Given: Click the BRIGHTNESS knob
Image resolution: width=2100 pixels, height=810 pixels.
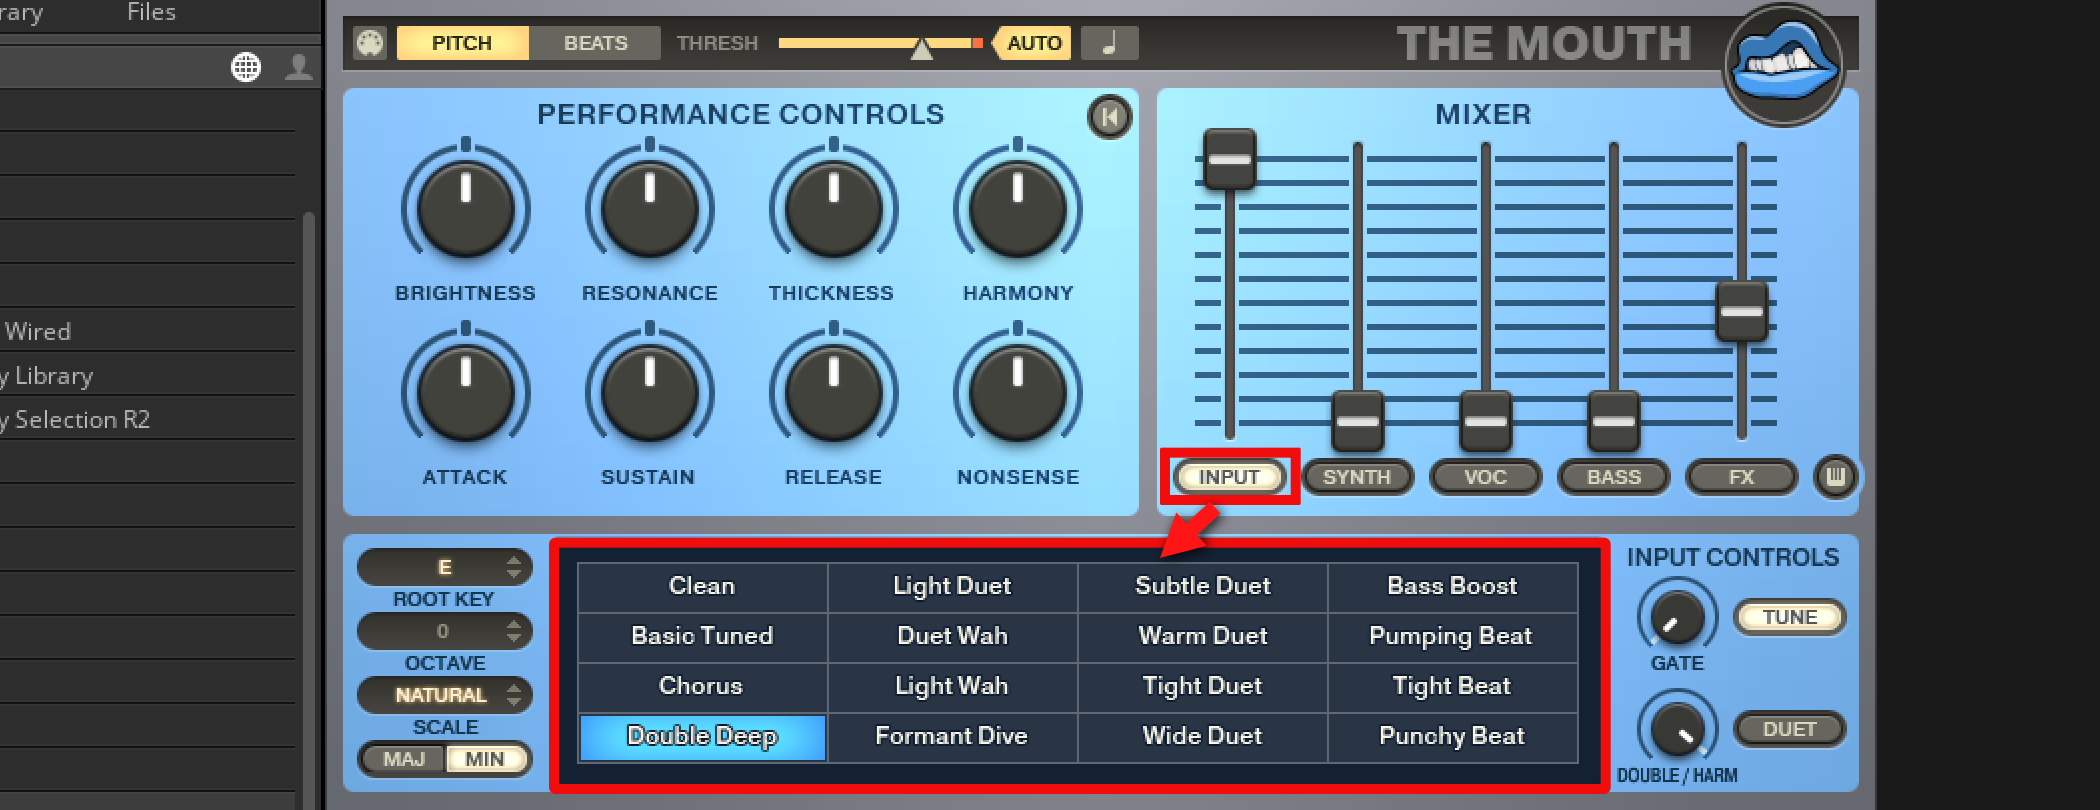Looking at the screenshot, I should [x=466, y=208].
